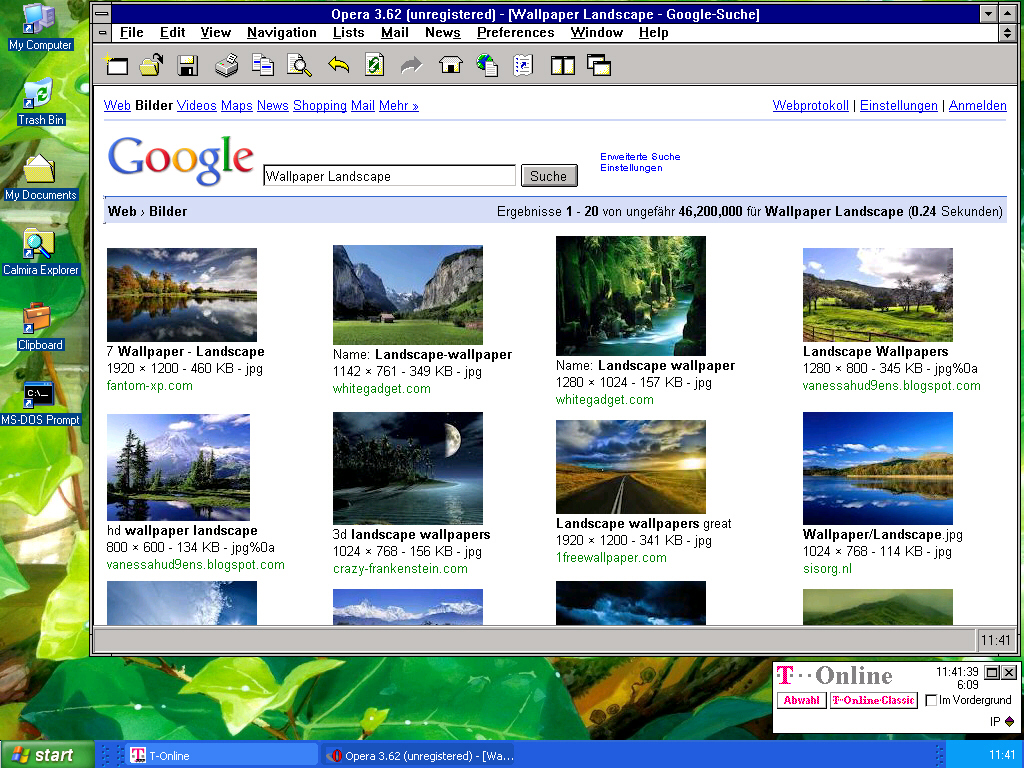The width and height of the screenshot is (1024, 768).
Task: Click the Abwahl button in T-Online
Action: click(x=801, y=700)
